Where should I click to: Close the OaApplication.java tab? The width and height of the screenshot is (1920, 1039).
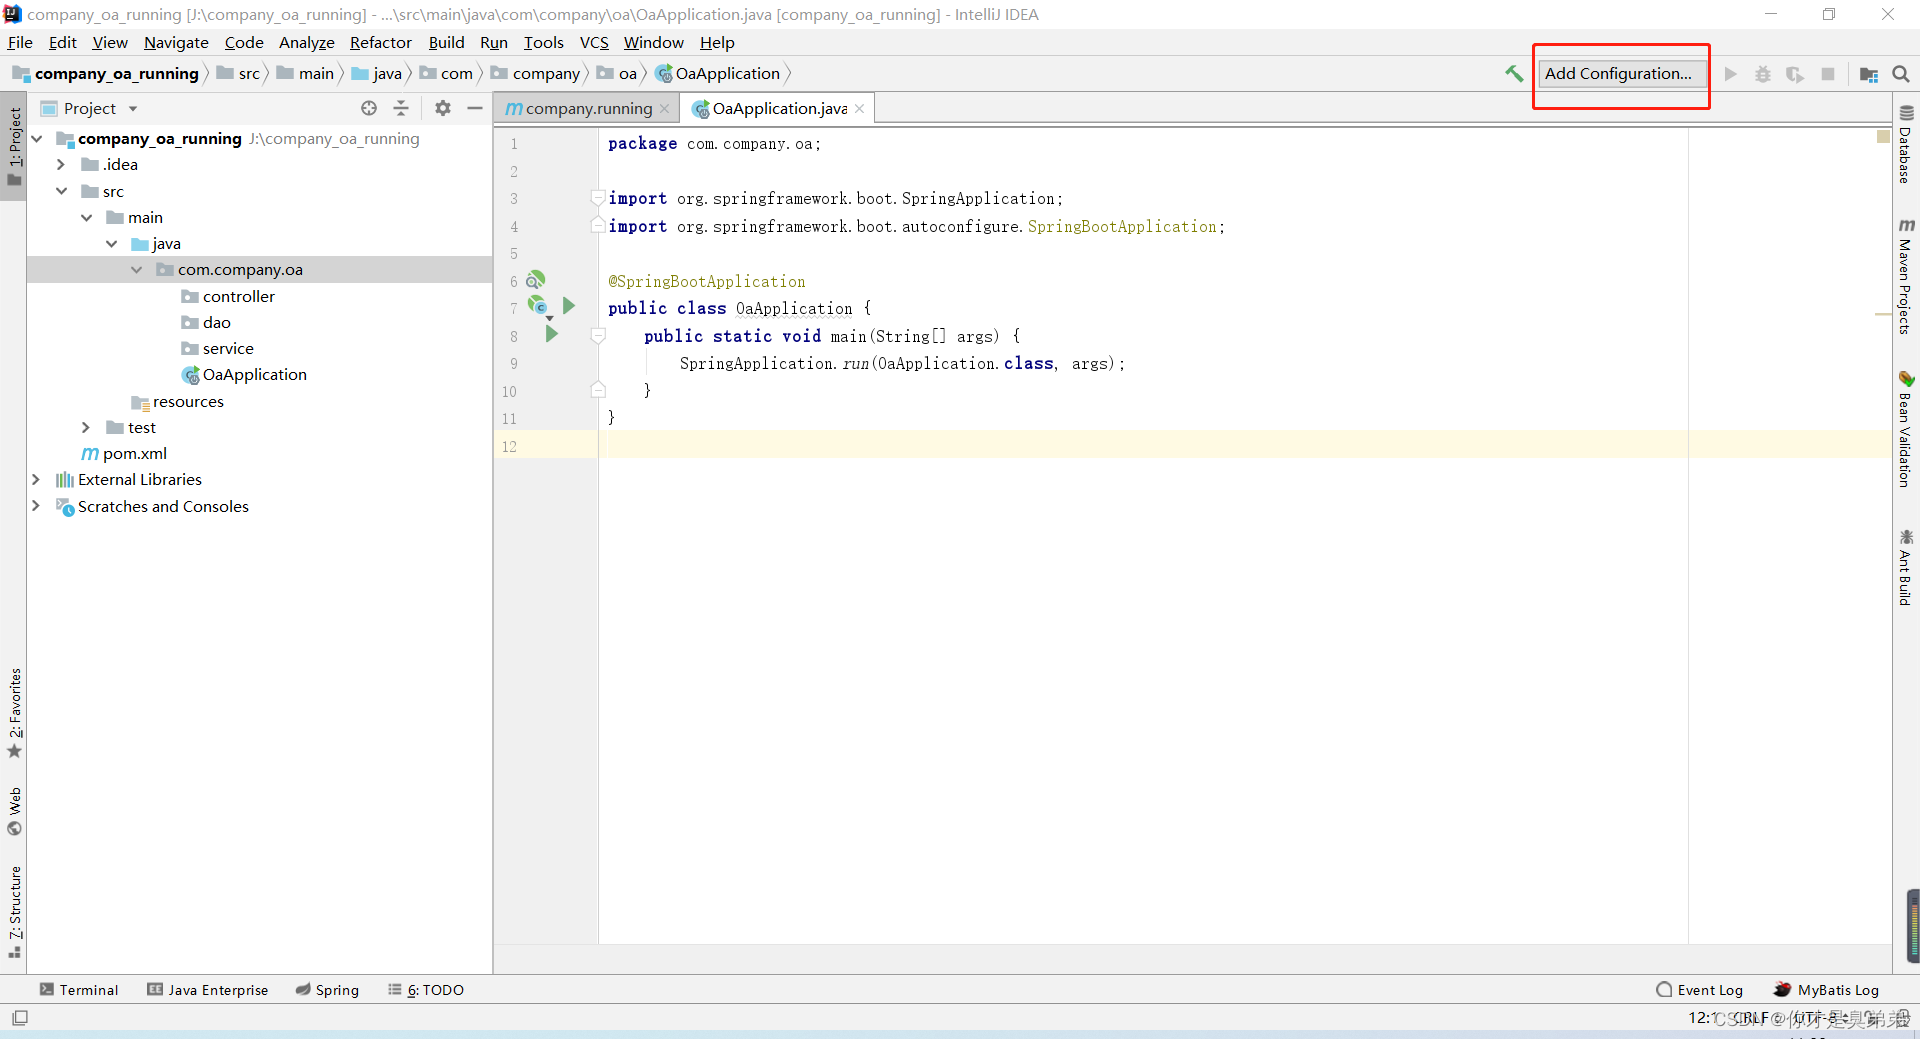(859, 108)
